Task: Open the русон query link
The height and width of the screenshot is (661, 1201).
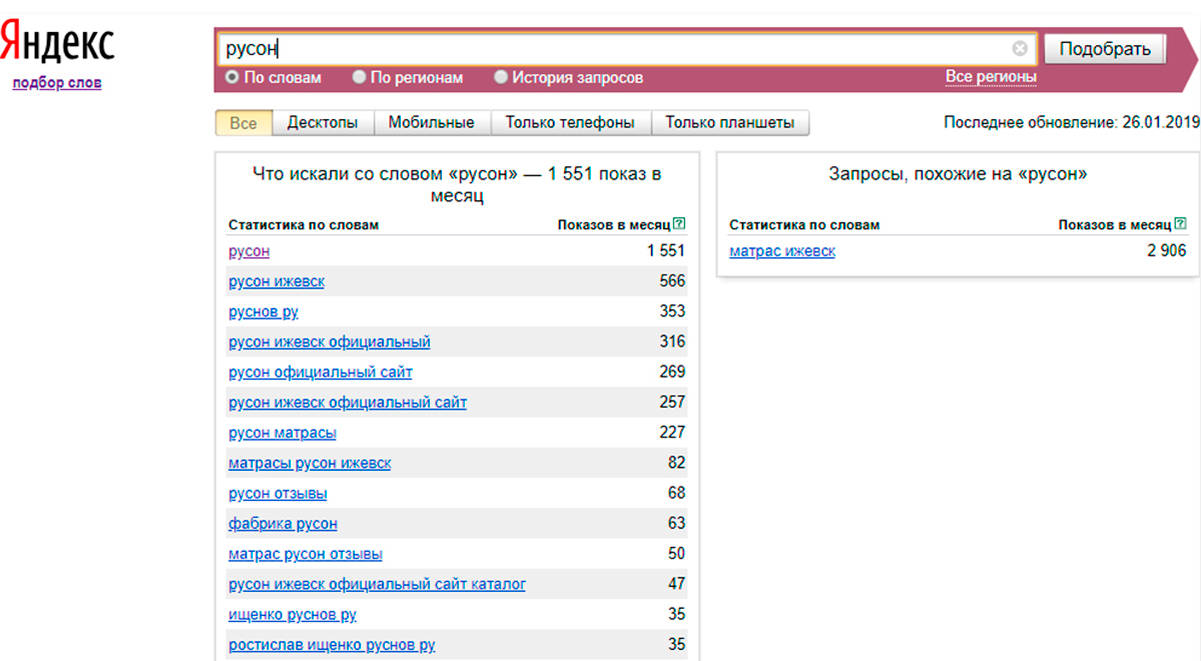Action: click(x=249, y=251)
